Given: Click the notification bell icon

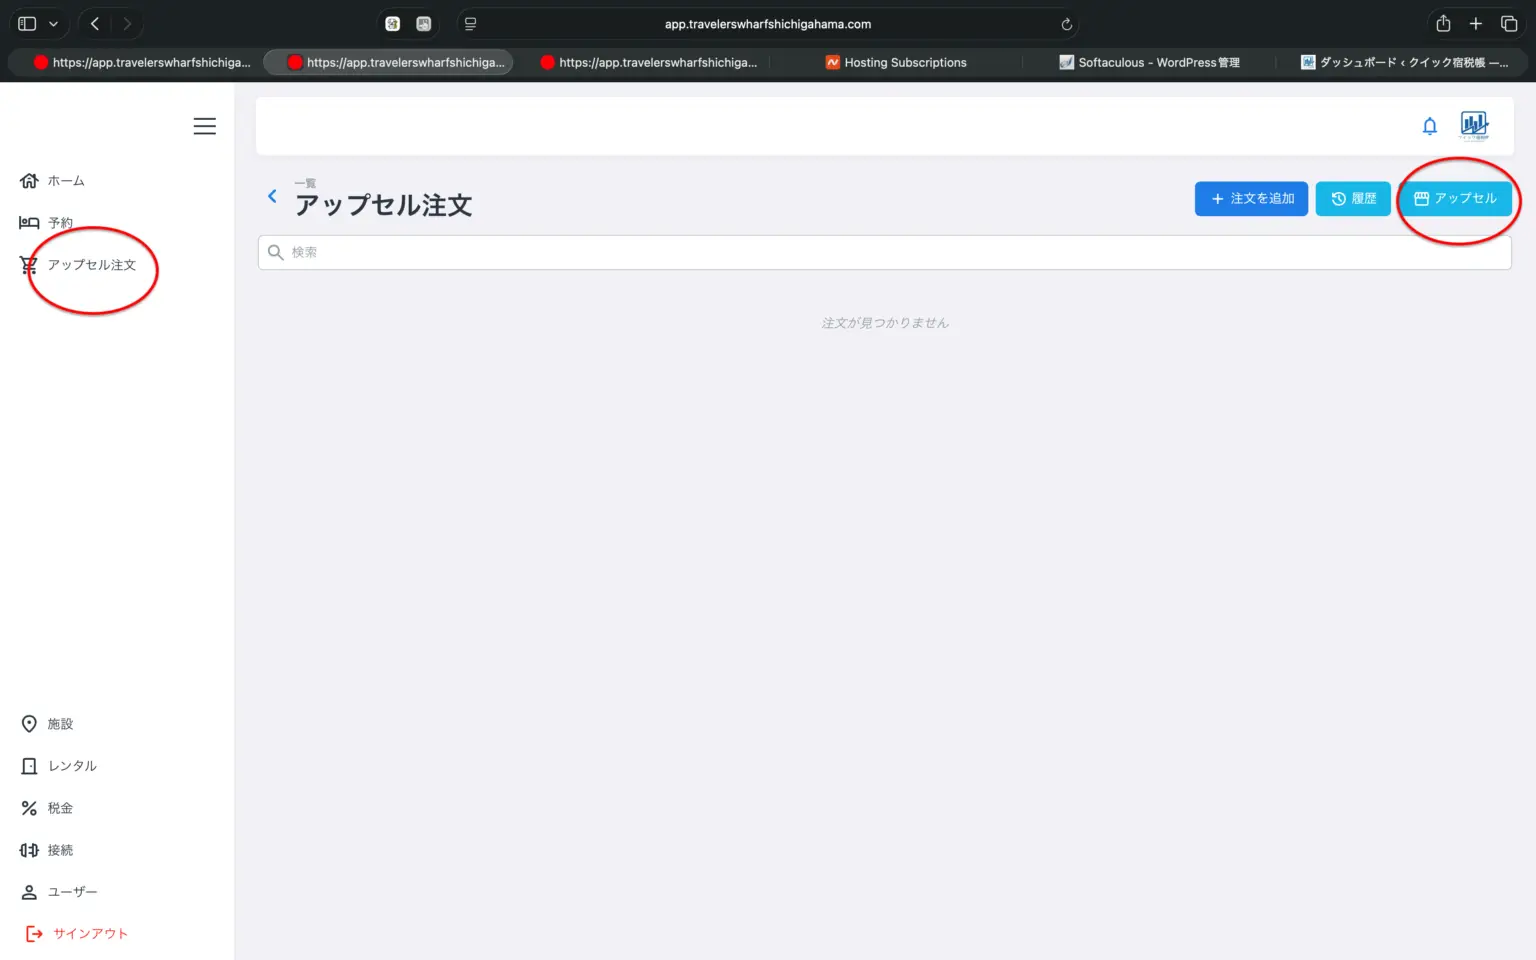Looking at the screenshot, I should 1429,126.
